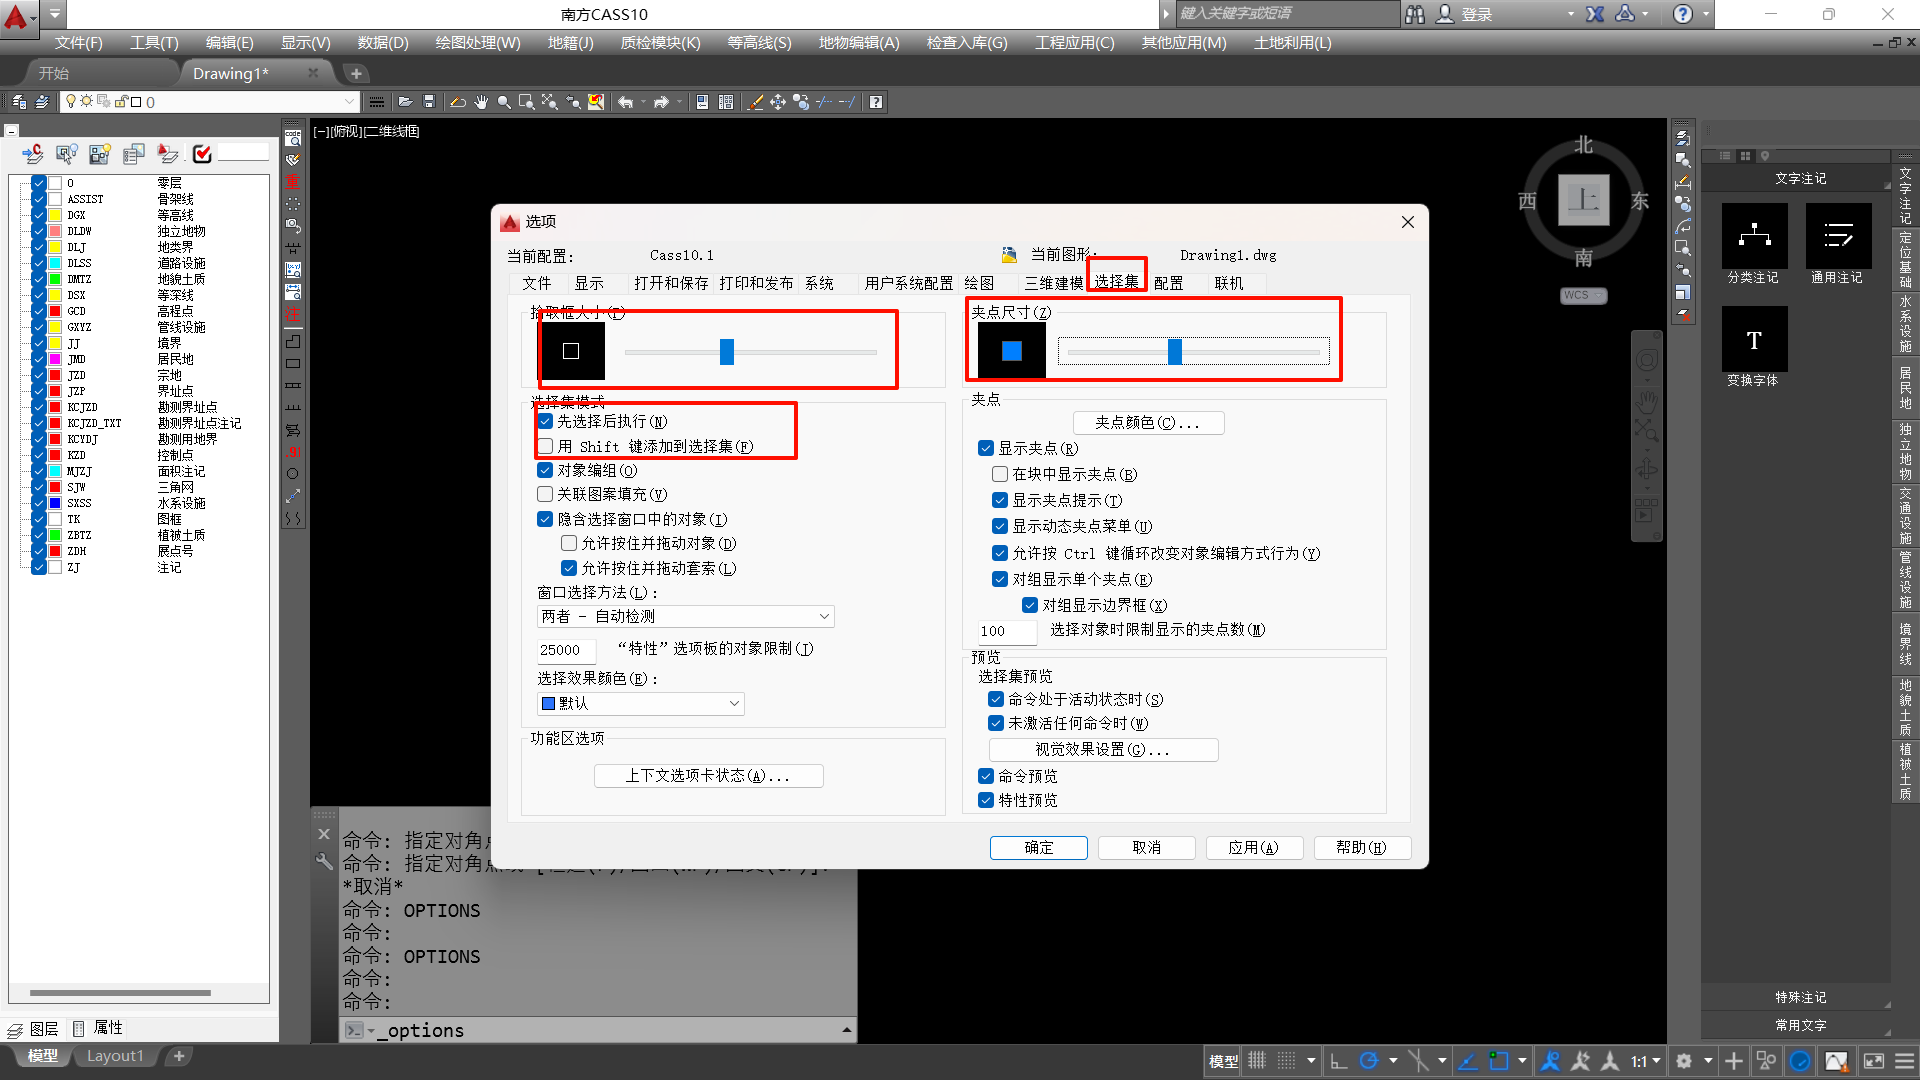Open the layer selector dropdown in toolbar
The image size is (1920, 1080).
[349, 102]
